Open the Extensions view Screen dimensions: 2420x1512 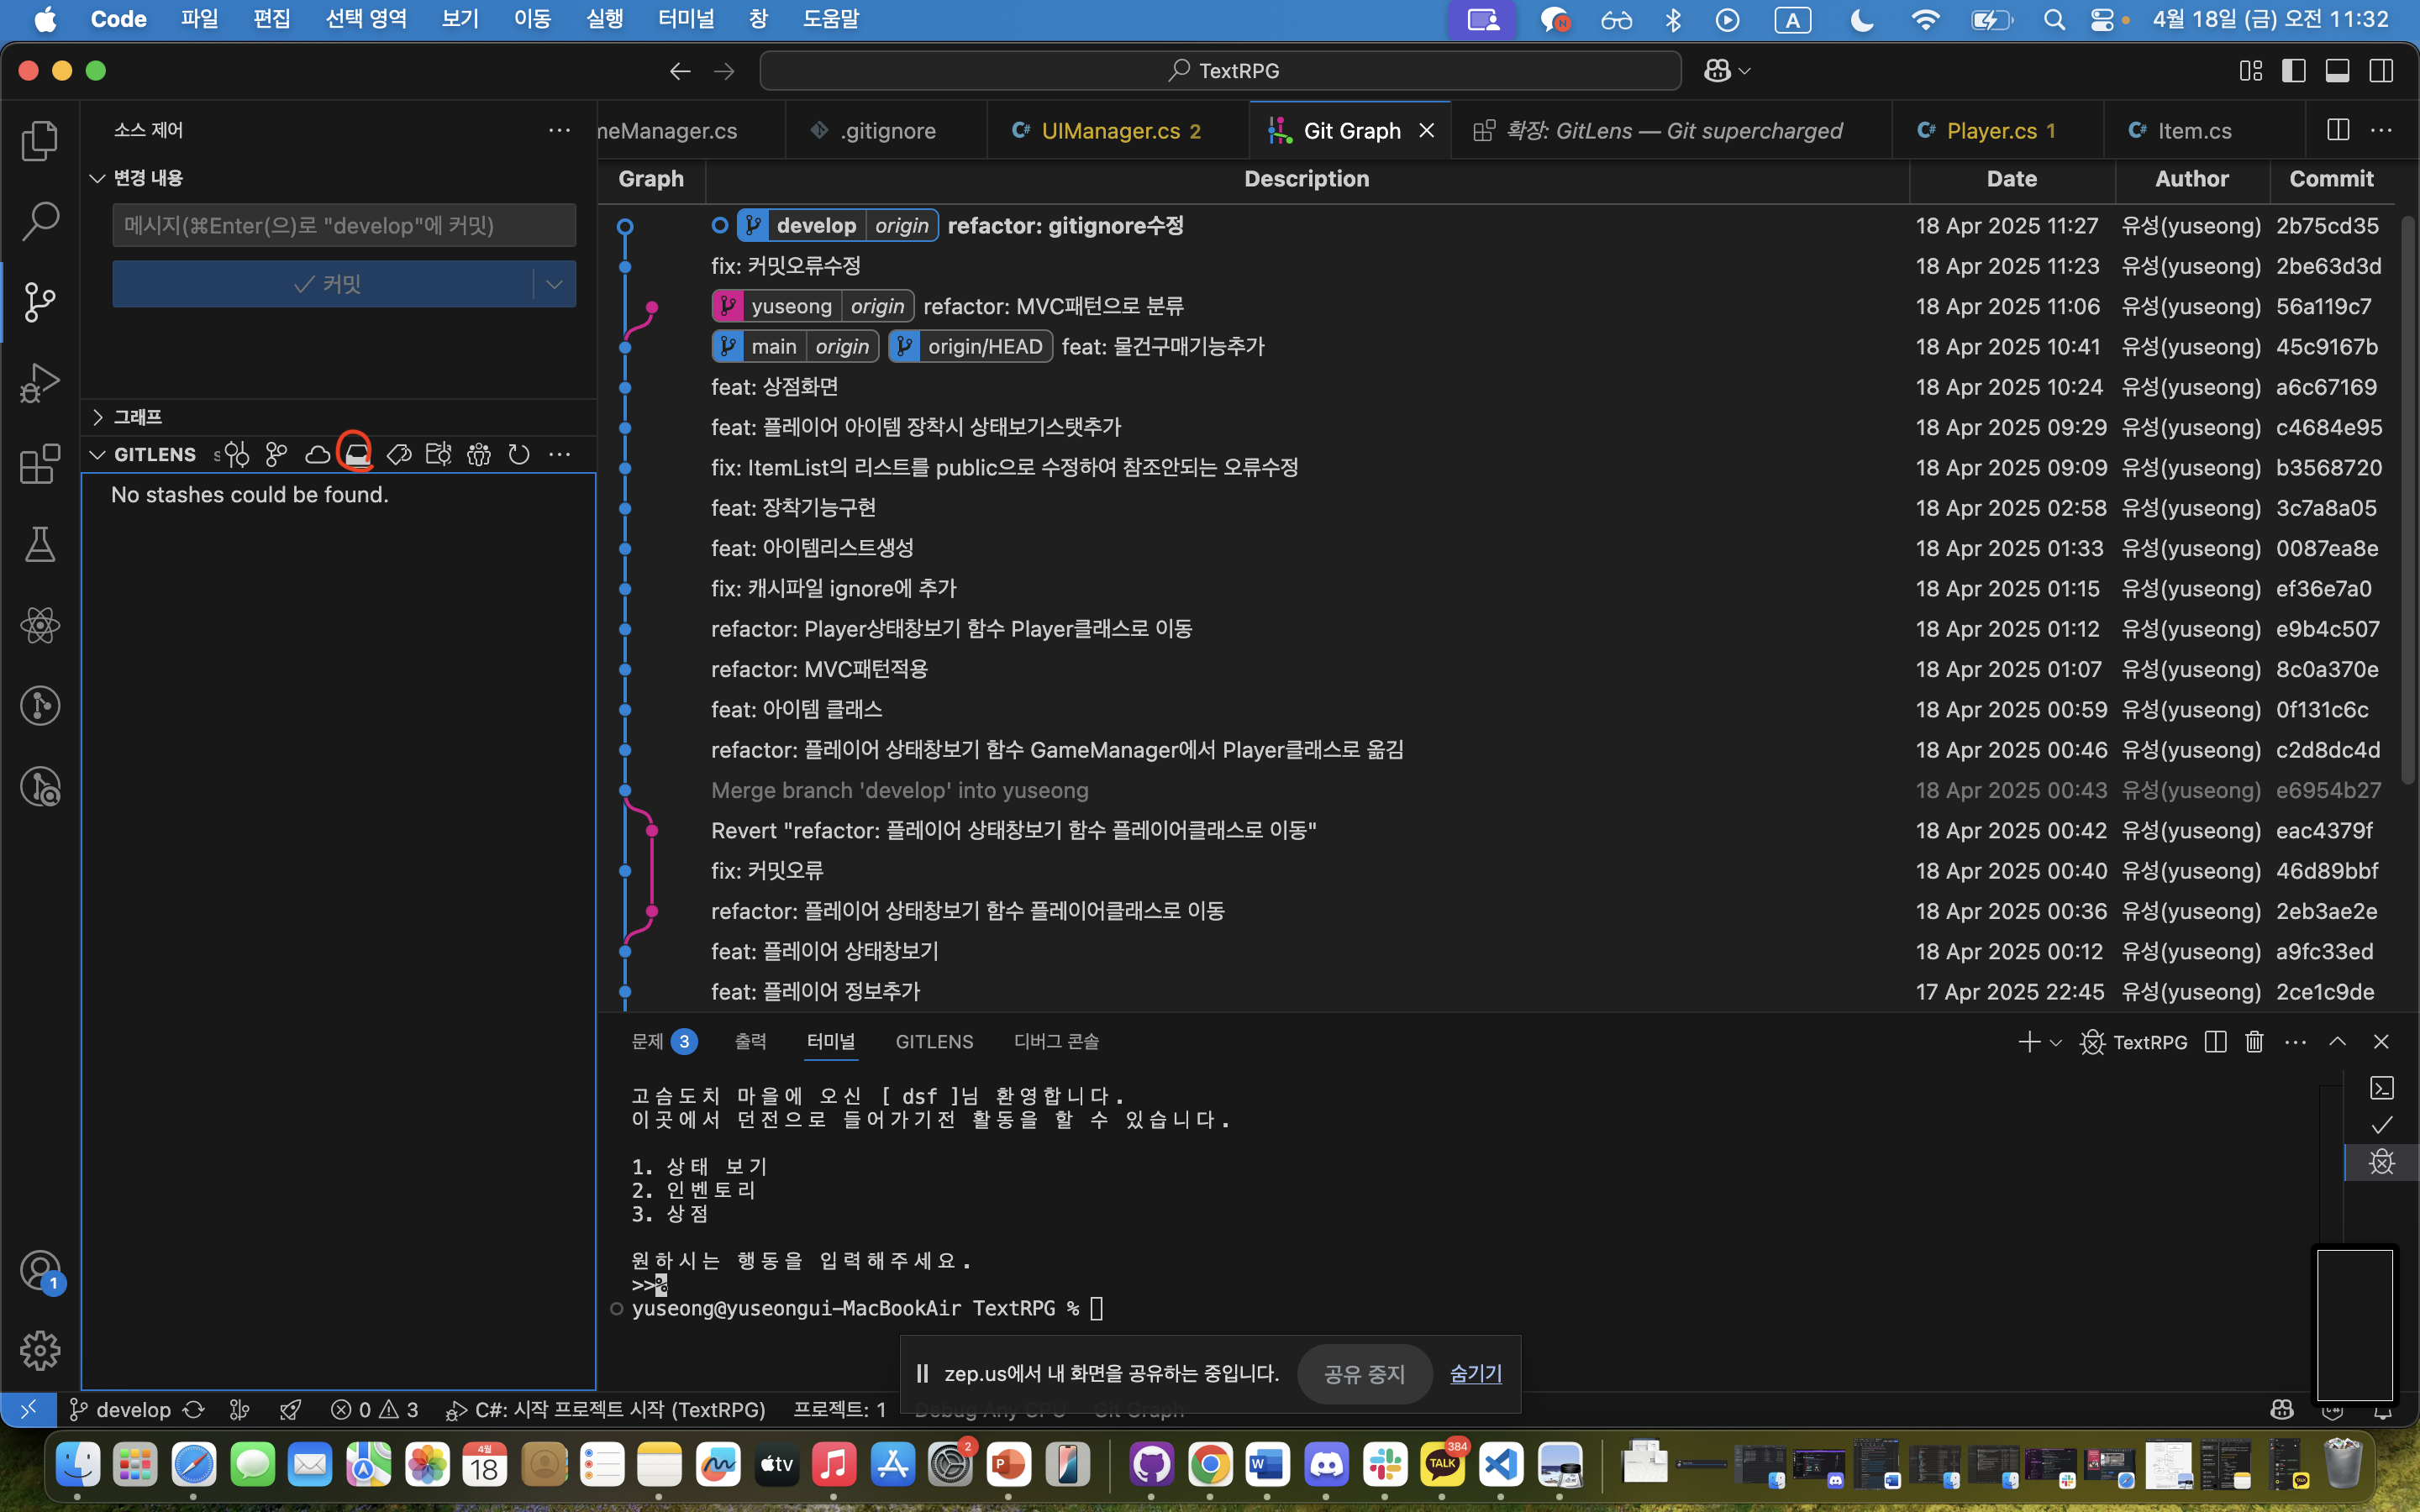point(40,464)
